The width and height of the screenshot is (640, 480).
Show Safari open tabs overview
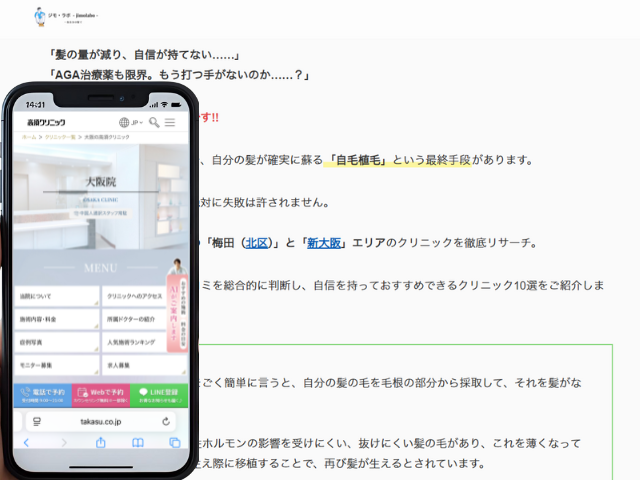[x=174, y=442]
